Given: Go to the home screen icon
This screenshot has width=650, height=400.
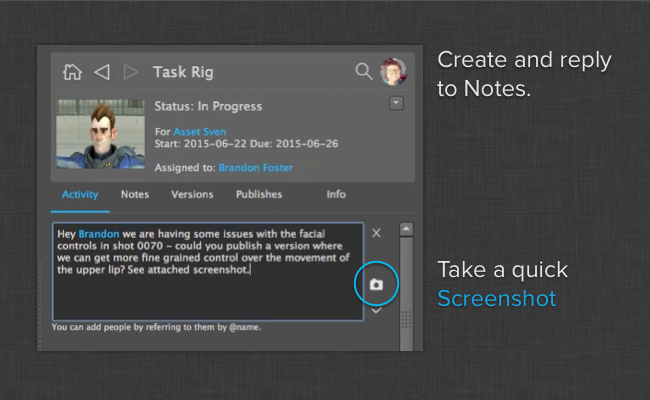Looking at the screenshot, I should (x=72, y=72).
